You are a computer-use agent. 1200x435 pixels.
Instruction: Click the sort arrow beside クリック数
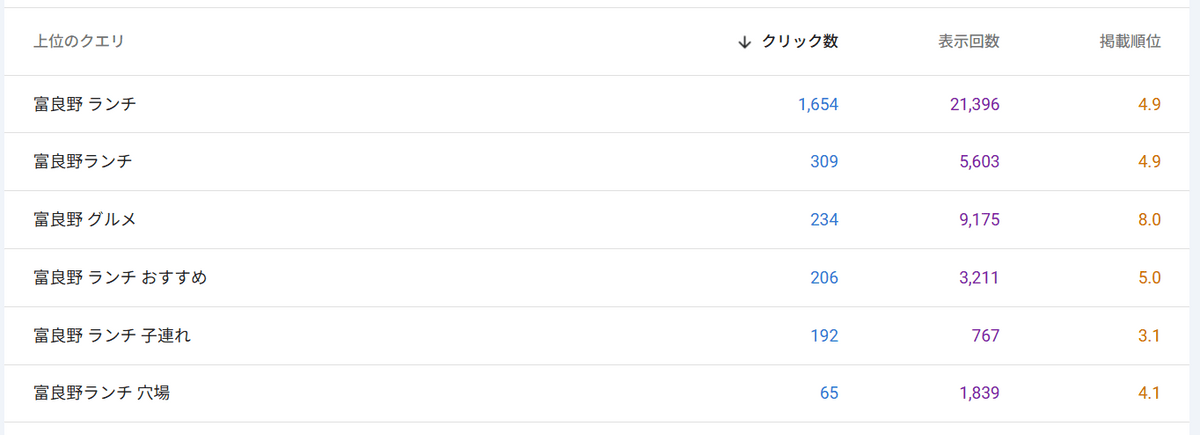pyautogui.click(x=744, y=42)
